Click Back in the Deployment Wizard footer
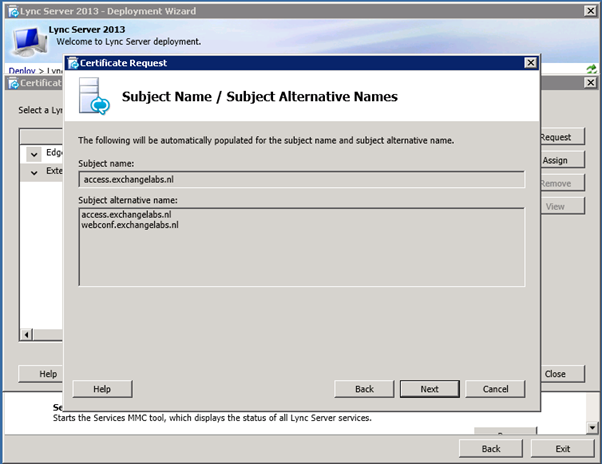The image size is (602, 464). [x=490, y=448]
